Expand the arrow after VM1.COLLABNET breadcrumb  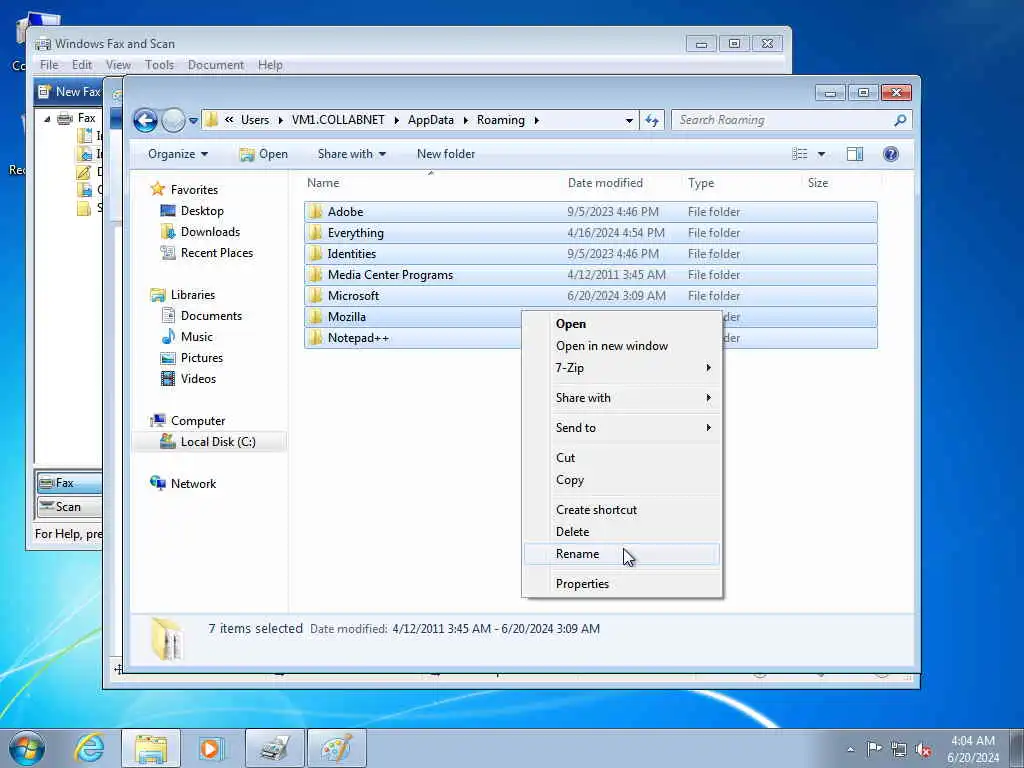tap(396, 120)
